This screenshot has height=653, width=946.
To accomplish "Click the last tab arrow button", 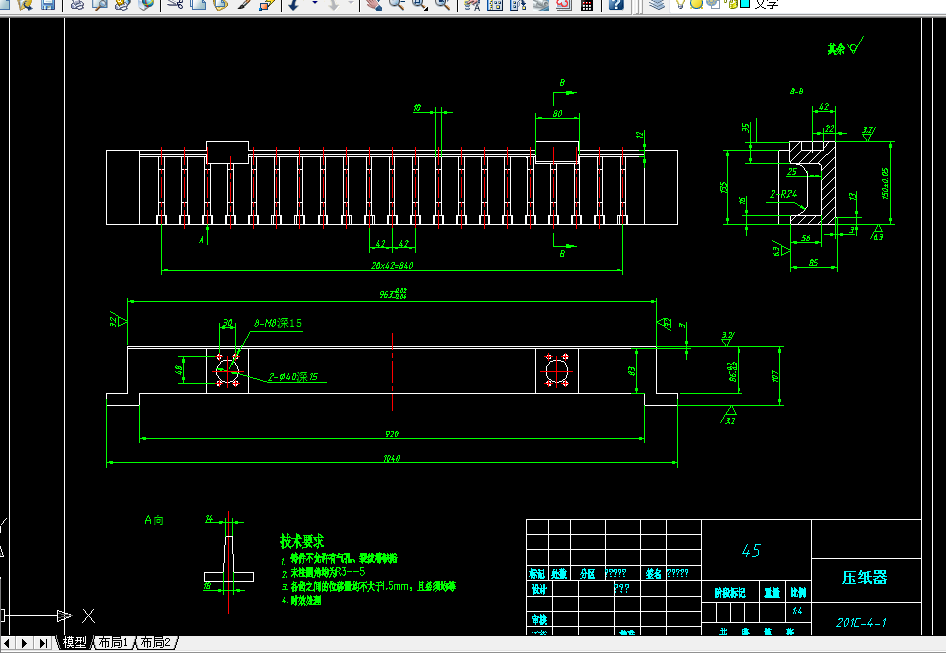I will (x=43, y=643).
